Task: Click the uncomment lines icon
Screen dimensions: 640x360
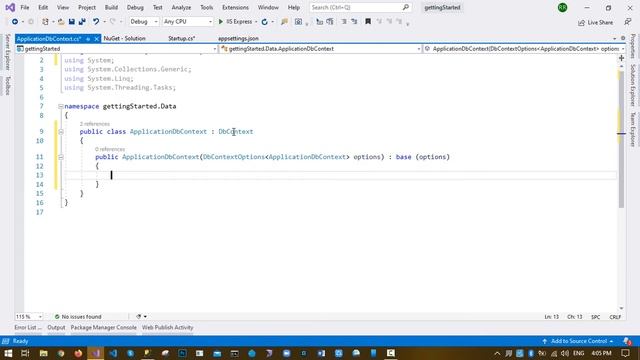Action: (x=354, y=22)
